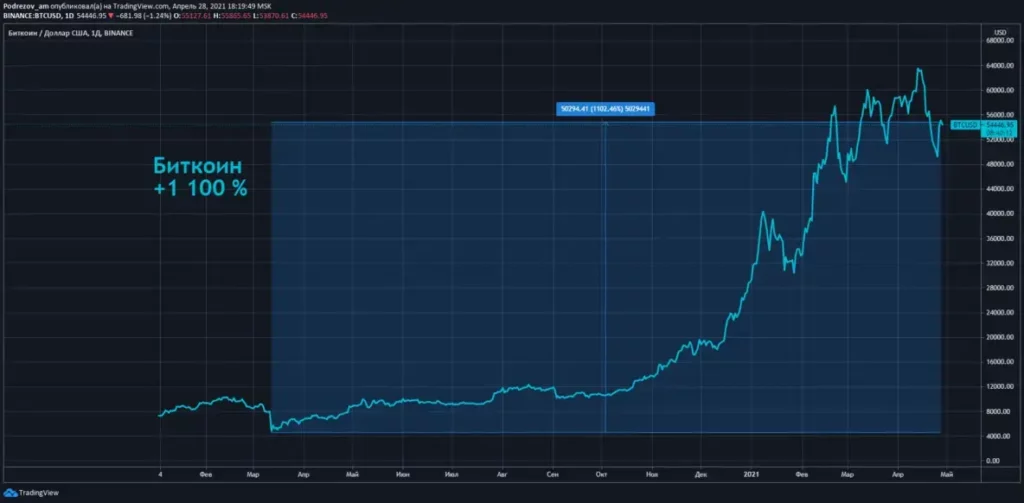Click the 48000.00 price axis label

point(1002,165)
